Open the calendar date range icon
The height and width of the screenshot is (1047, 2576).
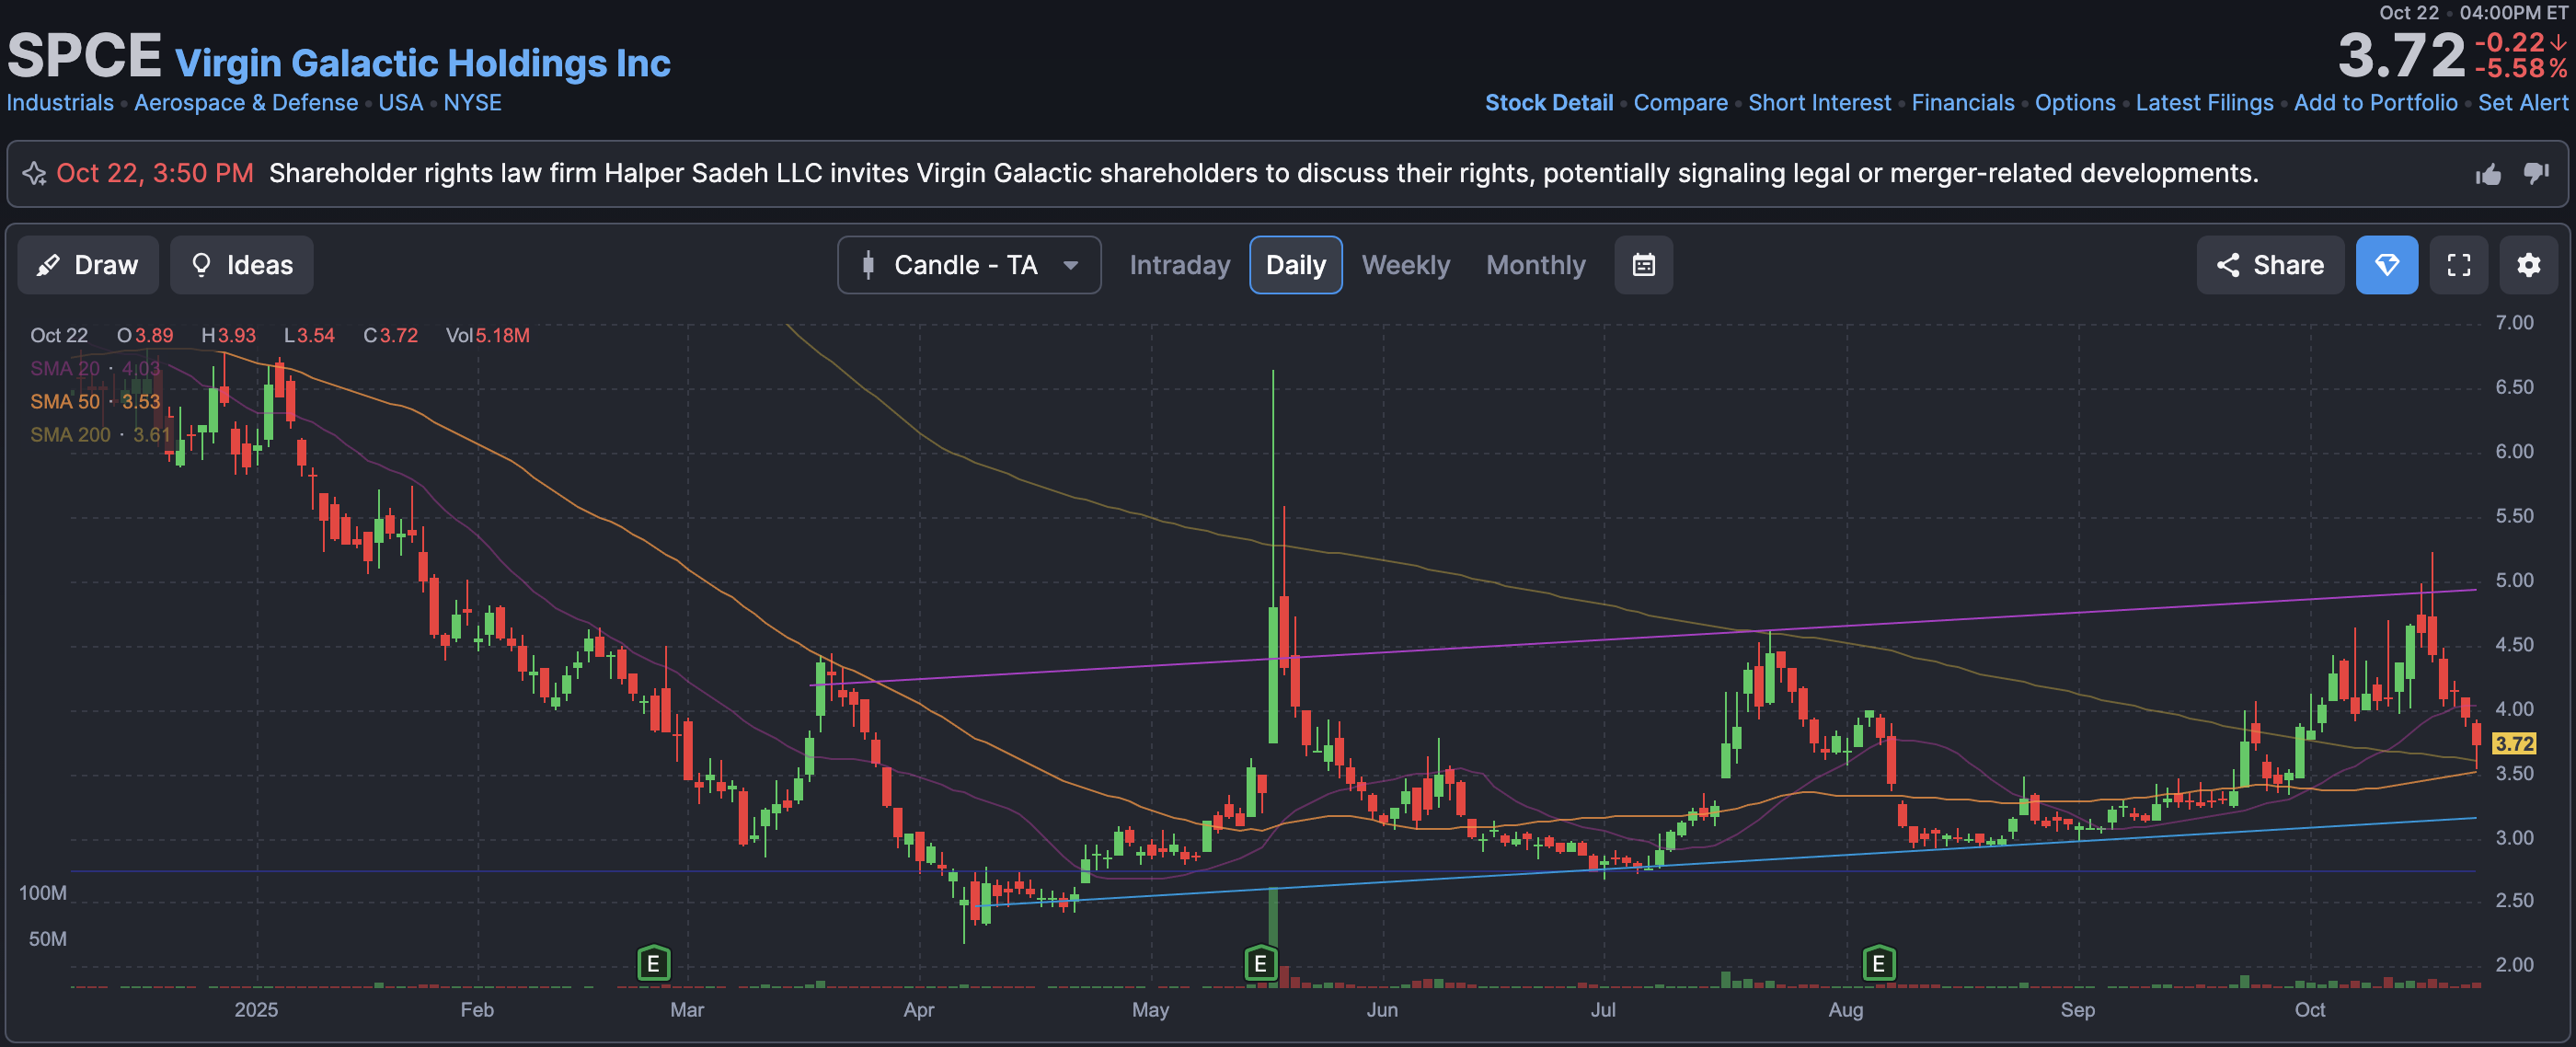1643,265
